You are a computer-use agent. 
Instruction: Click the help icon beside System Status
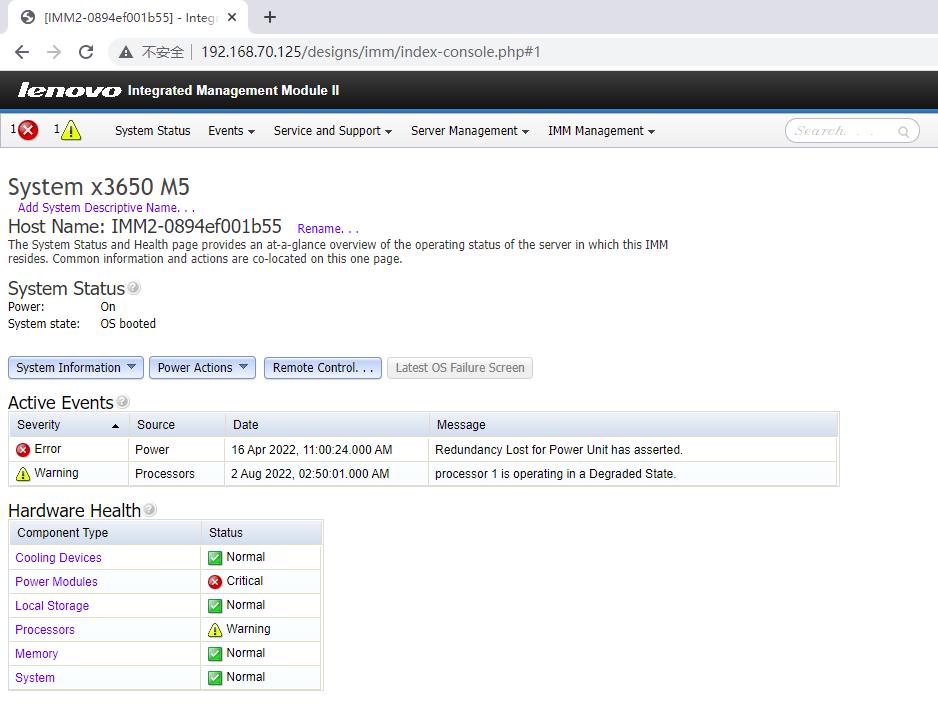[134, 288]
